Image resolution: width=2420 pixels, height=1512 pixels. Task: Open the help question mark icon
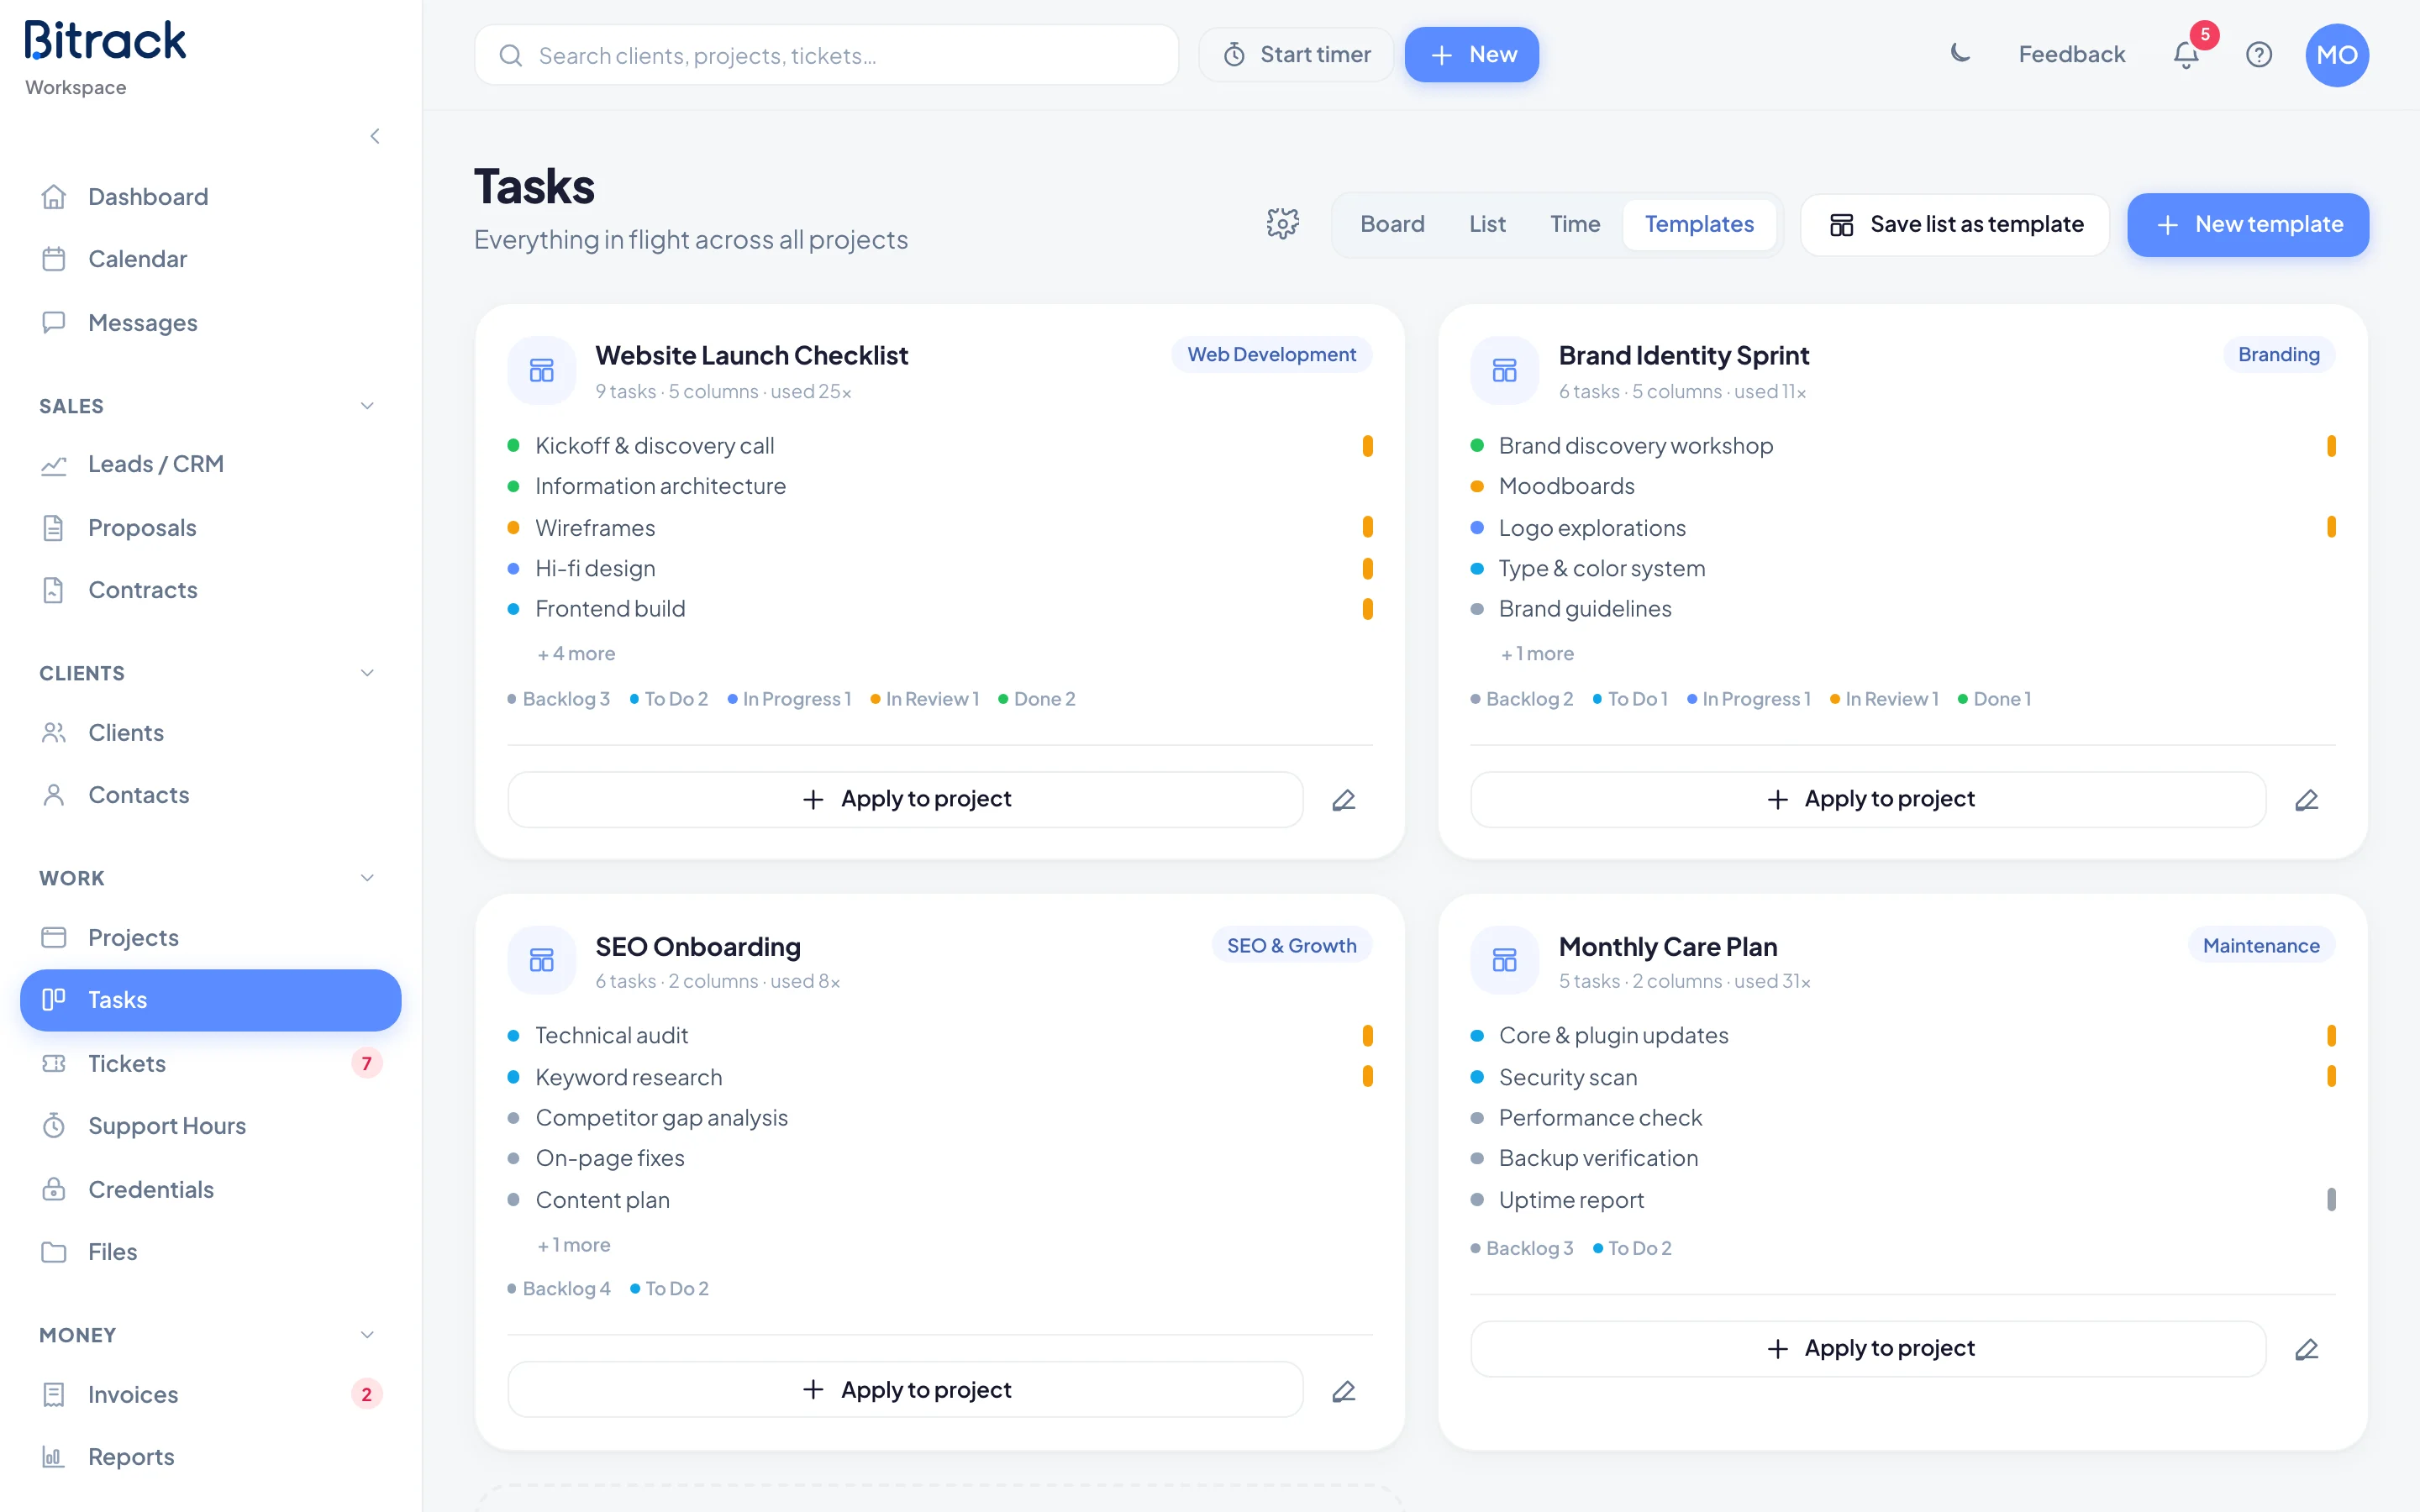2259,55
